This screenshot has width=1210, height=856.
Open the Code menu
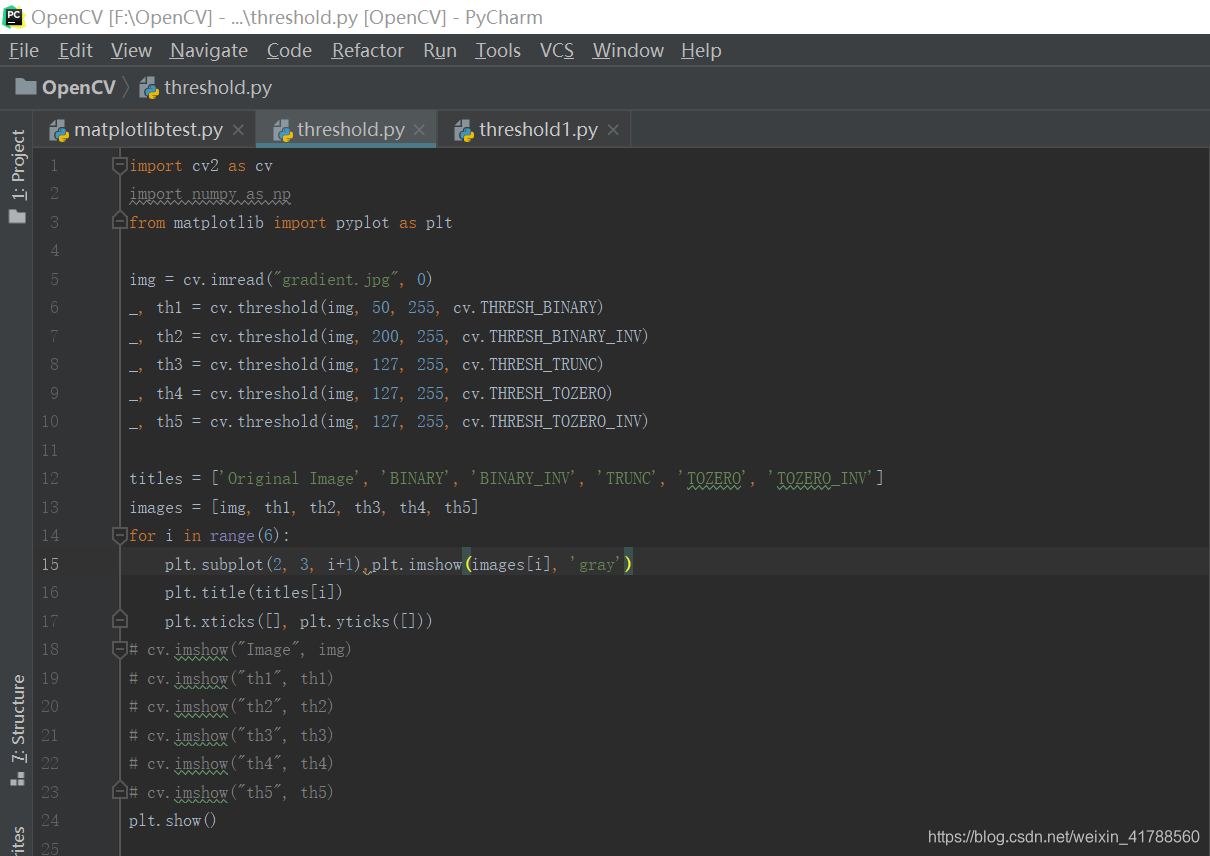(x=289, y=51)
